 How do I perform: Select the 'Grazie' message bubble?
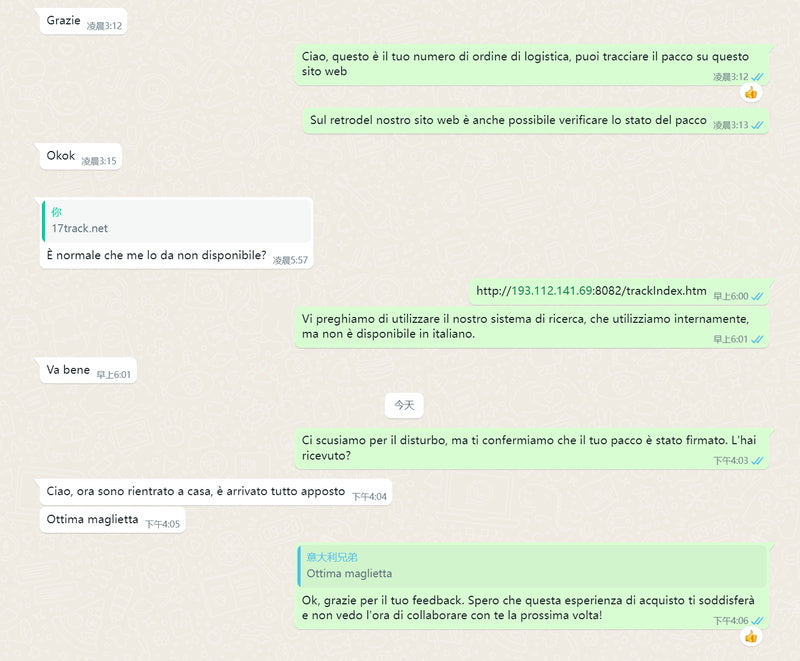coord(84,21)
